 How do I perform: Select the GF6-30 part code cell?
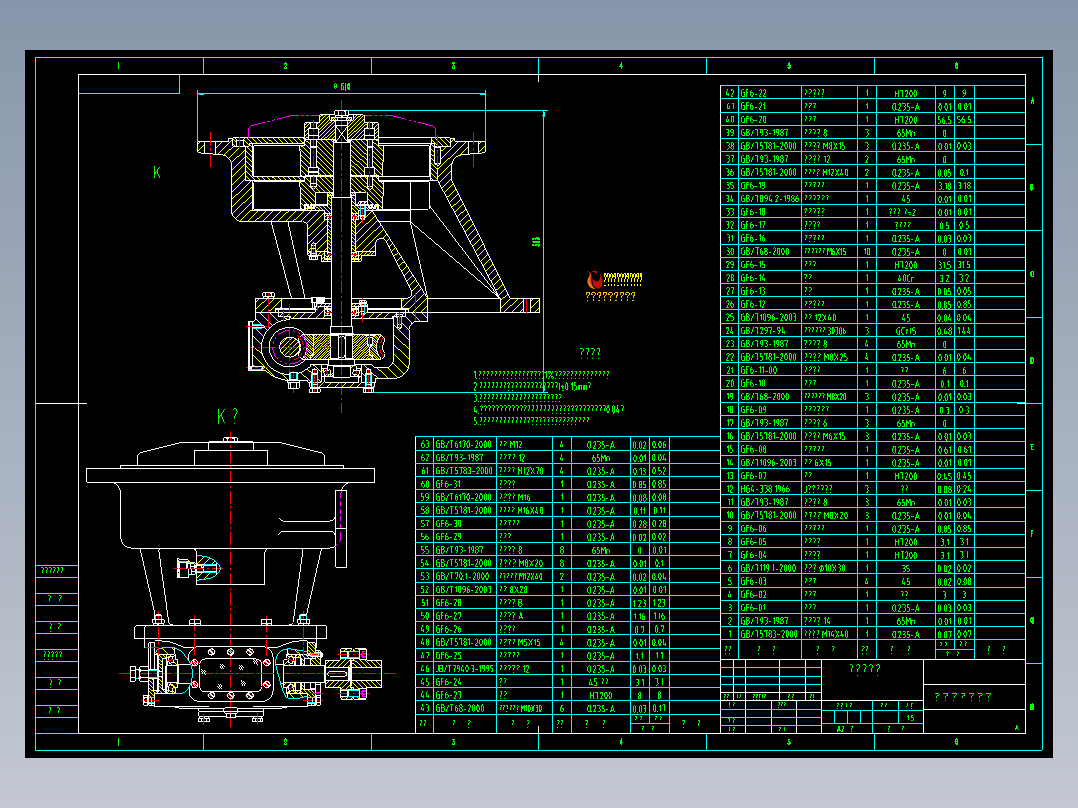464,524
